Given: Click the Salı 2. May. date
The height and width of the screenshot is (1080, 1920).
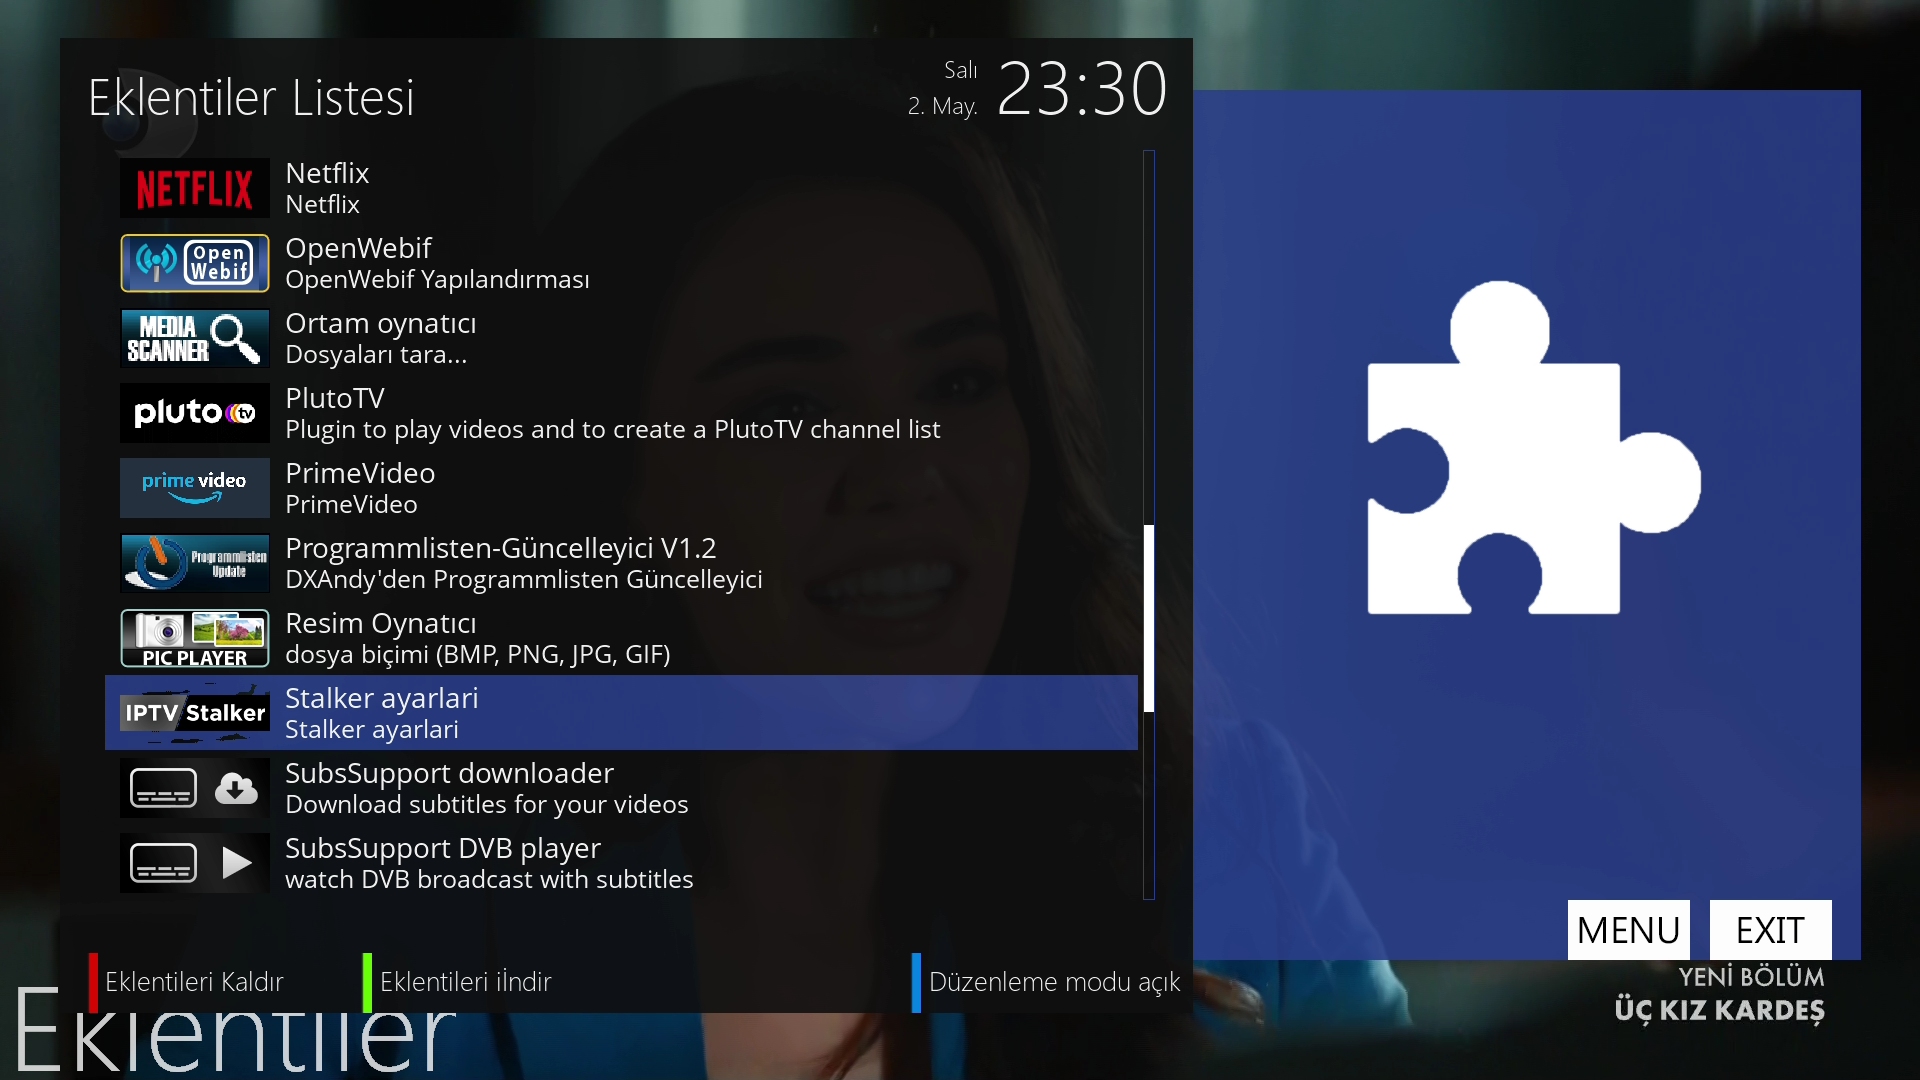Looking at the screenshot, I should 943,88.
